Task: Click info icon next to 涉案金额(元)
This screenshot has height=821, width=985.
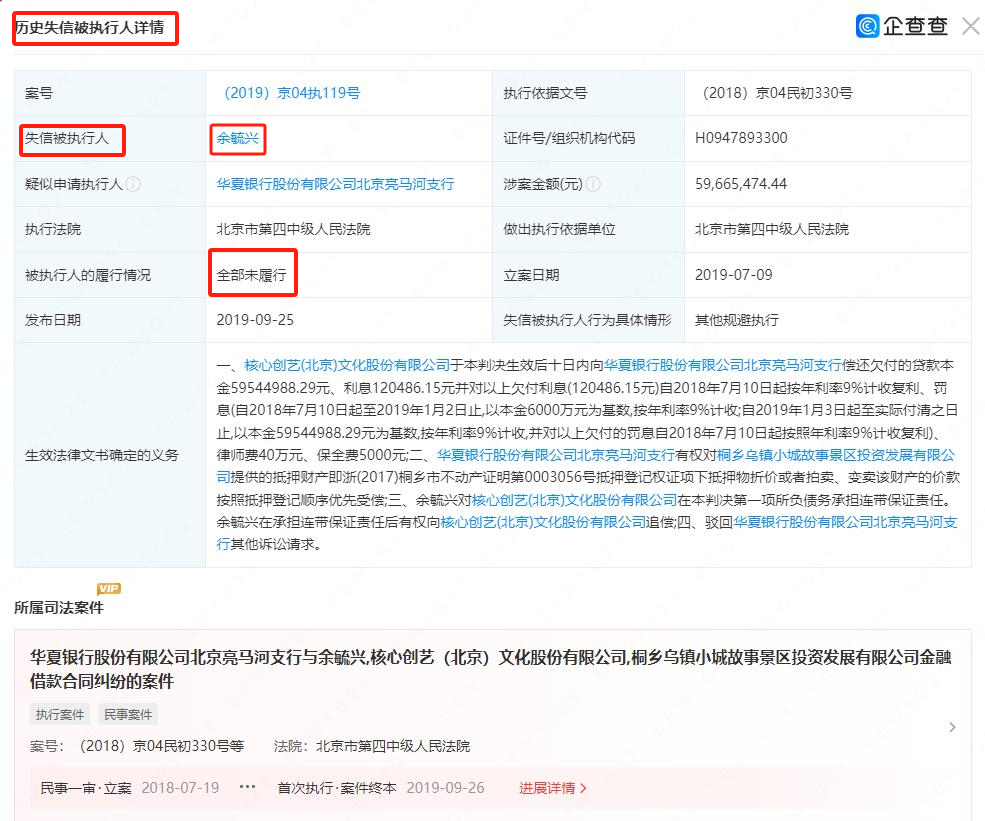Action: coord(593,184)
